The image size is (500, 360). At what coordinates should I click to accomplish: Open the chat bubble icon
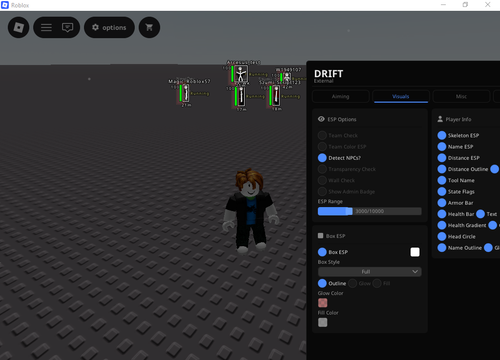pos(67,27)
